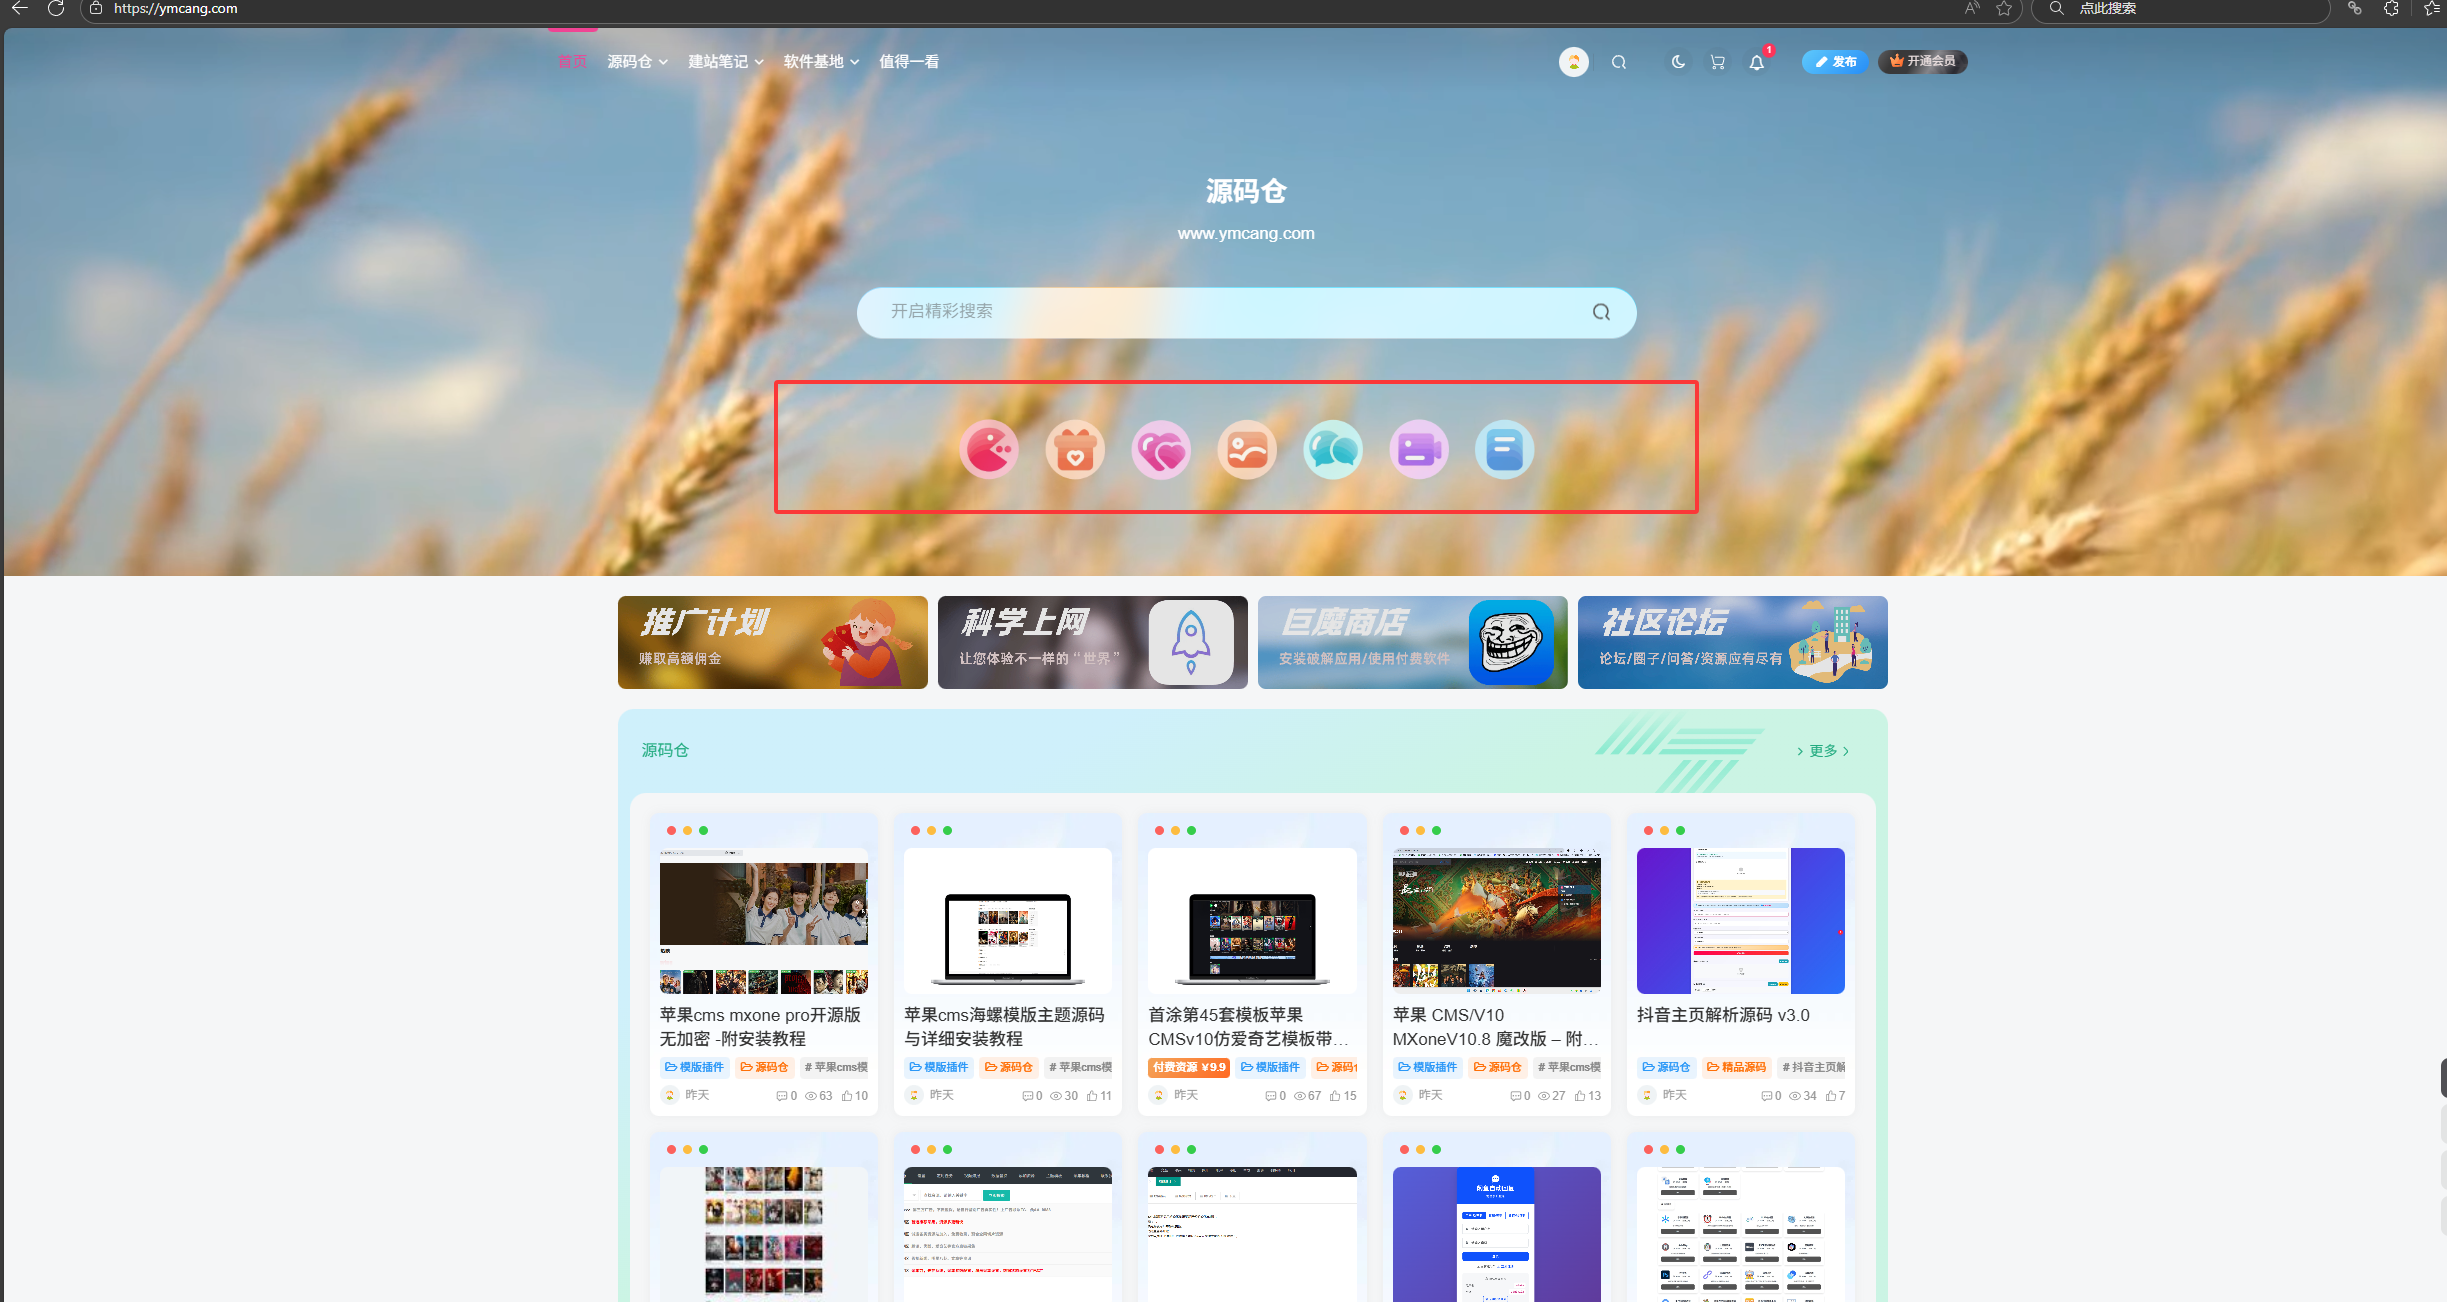The height and width of the screenshot is (1302, 2447).
Task: Click the pink double hearts circle icon
Action: point(1161,450)
